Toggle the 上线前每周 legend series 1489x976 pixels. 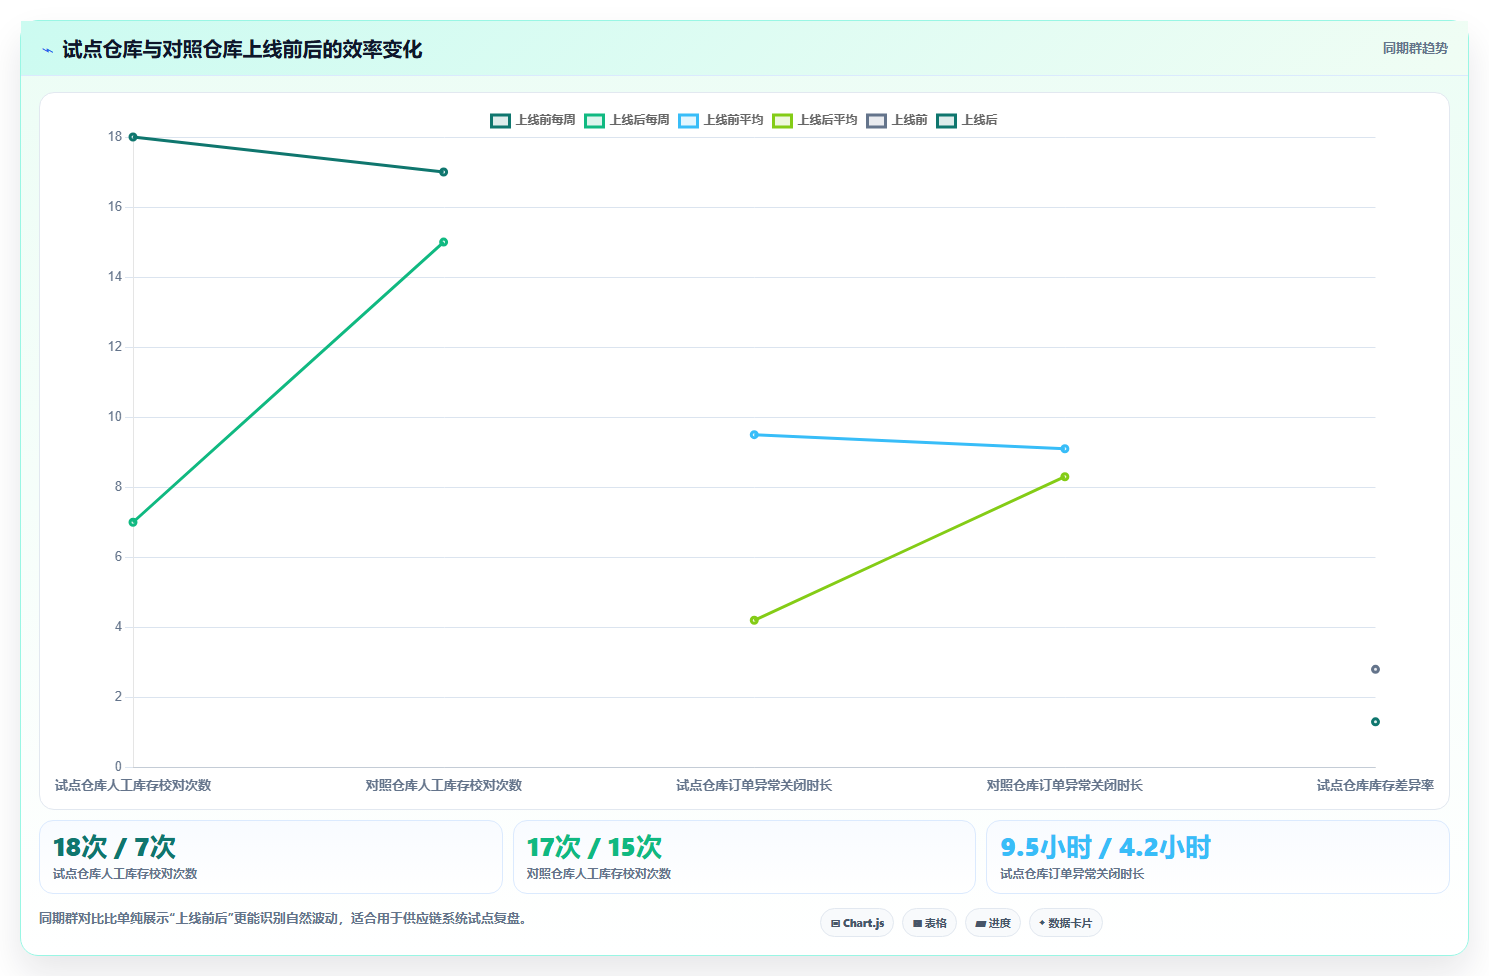(533, 120)
